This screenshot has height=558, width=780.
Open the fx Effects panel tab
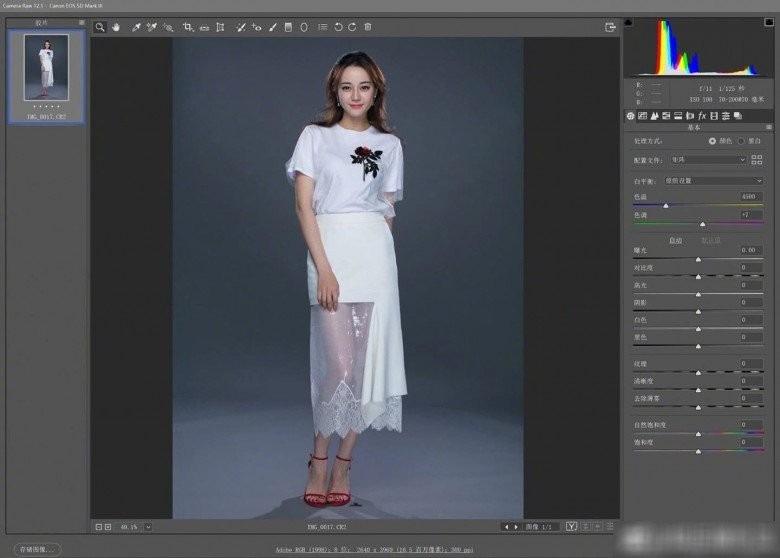tap(701, 116)
